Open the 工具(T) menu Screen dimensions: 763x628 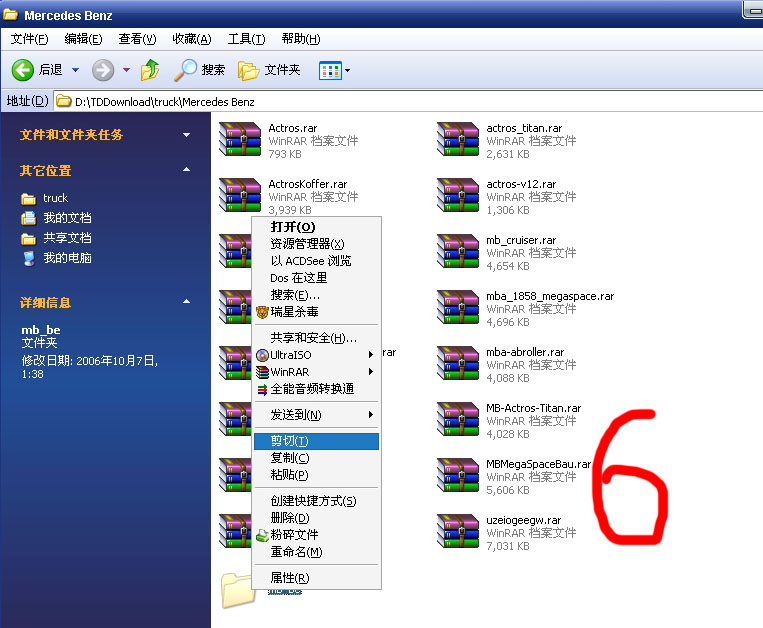click(246, 39)
